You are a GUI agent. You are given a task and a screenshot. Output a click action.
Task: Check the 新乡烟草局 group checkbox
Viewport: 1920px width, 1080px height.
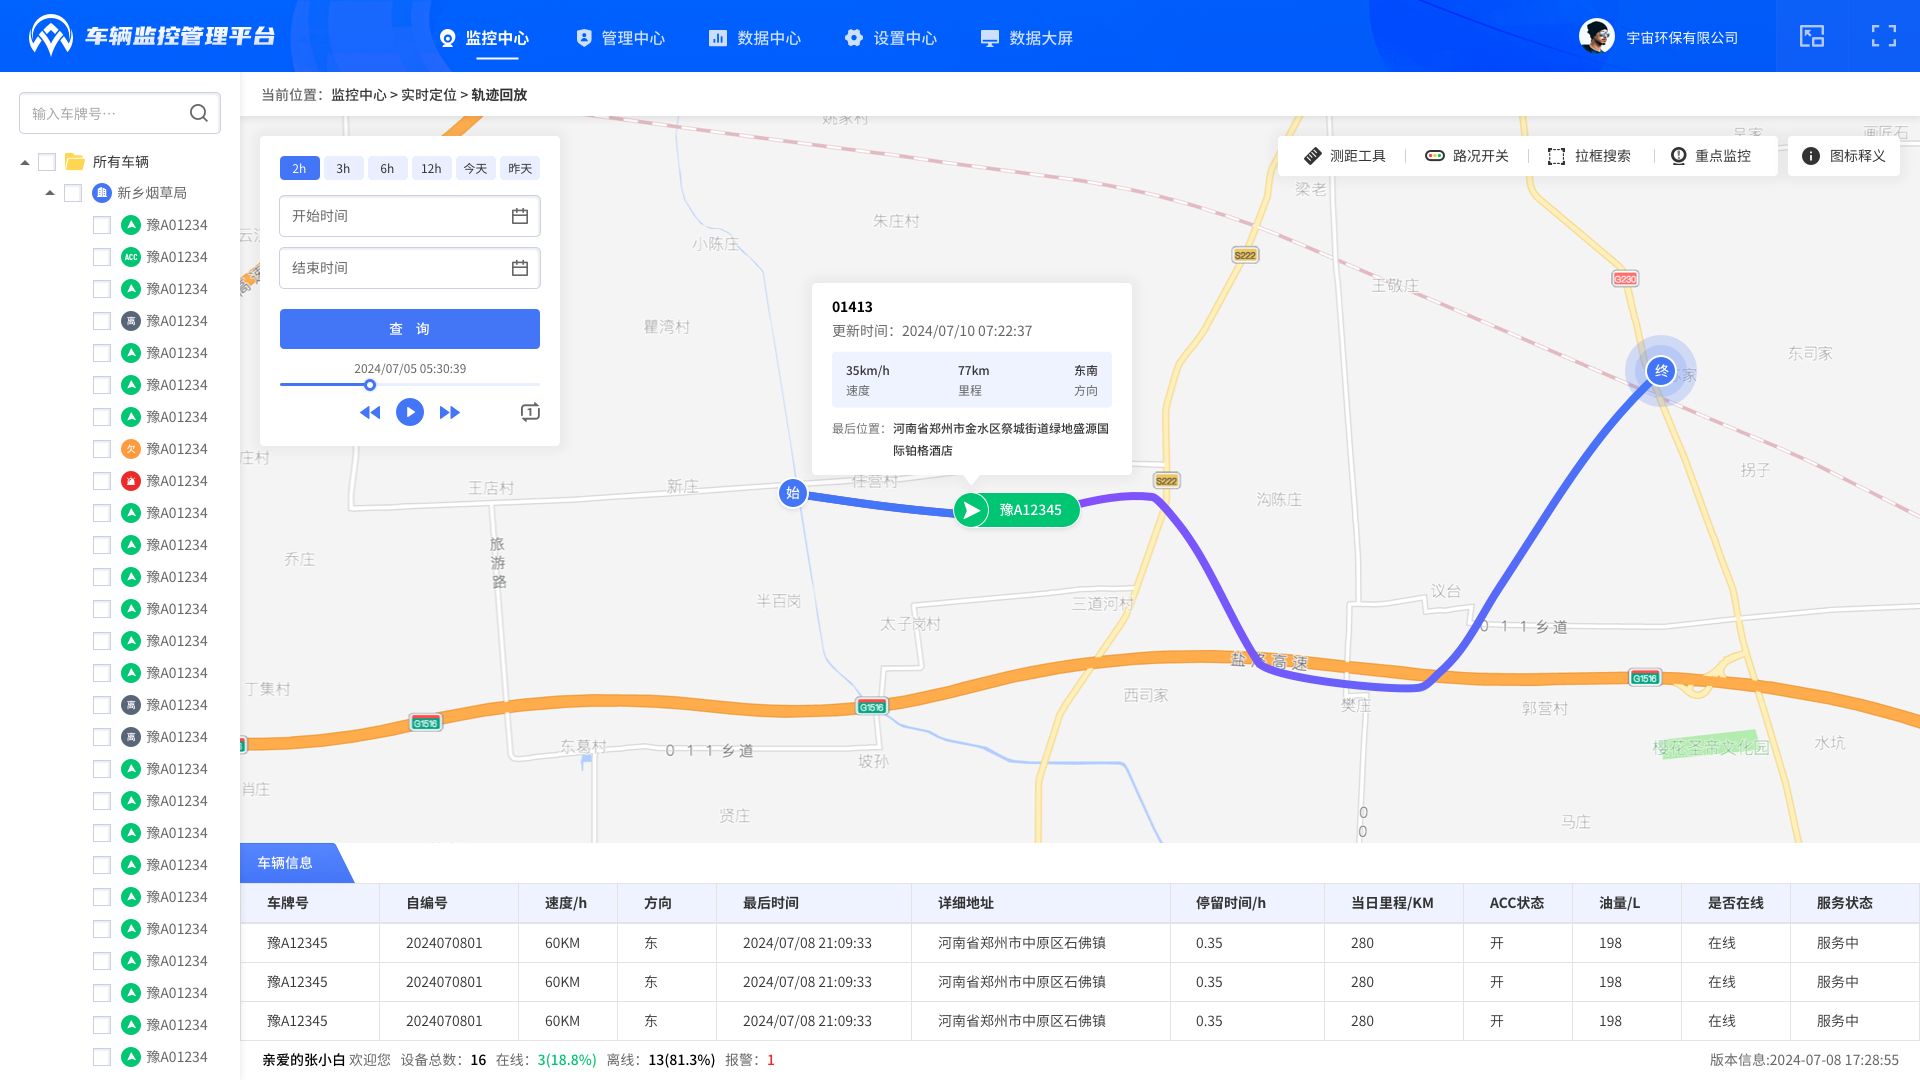pos(73,193)
